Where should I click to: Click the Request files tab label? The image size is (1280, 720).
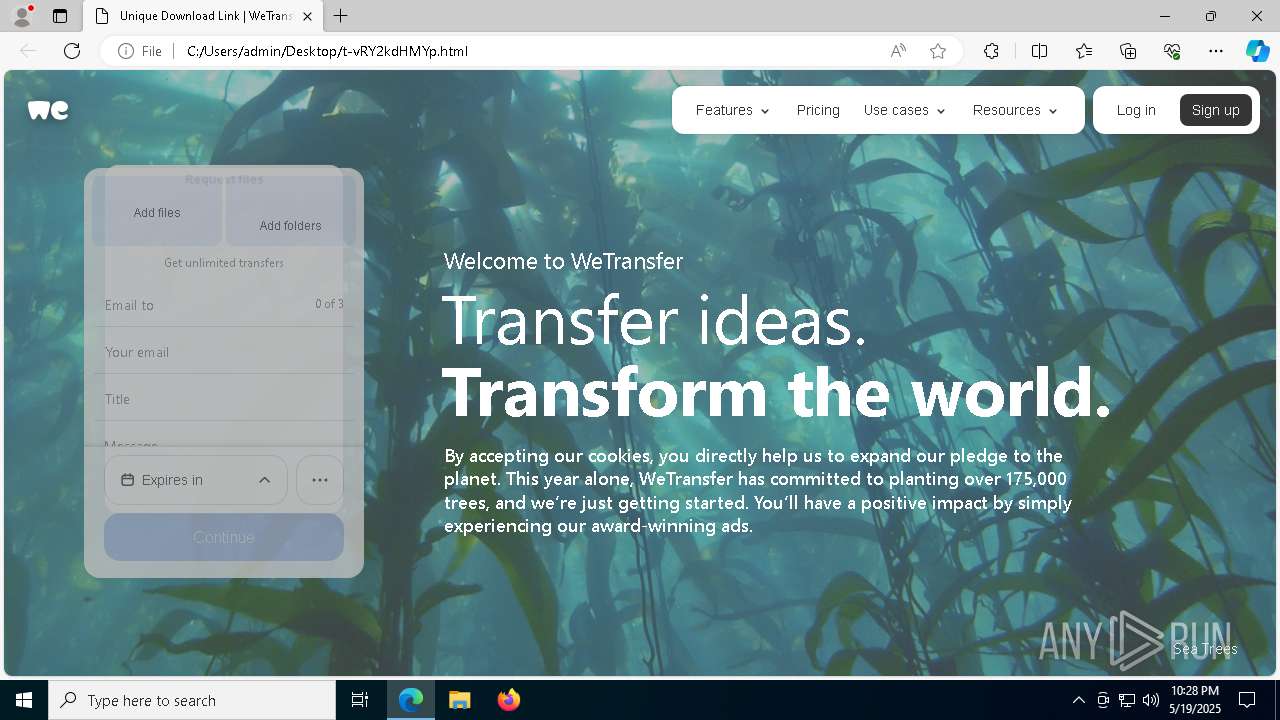224,179
